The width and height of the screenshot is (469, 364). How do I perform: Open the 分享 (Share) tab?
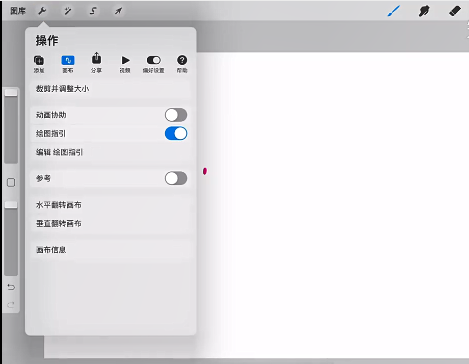(x=96, y=63)
